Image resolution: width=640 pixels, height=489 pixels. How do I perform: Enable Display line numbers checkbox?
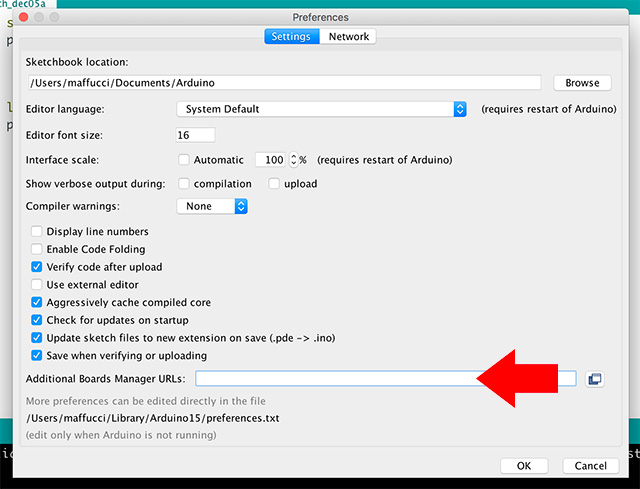click(37, 231)
